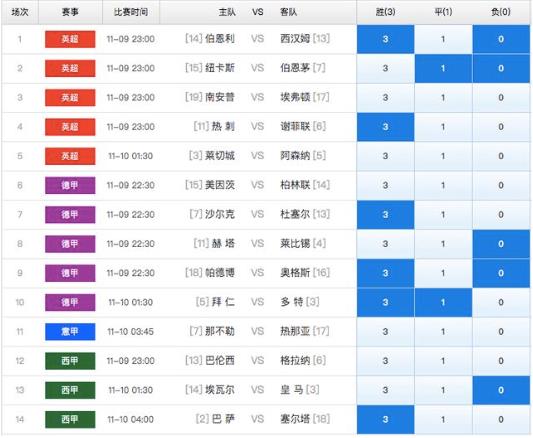Select draw (1) for 南安普 vs 埃弗顿
The height and width of the screenshot is (438, 533).
[443, 98]
